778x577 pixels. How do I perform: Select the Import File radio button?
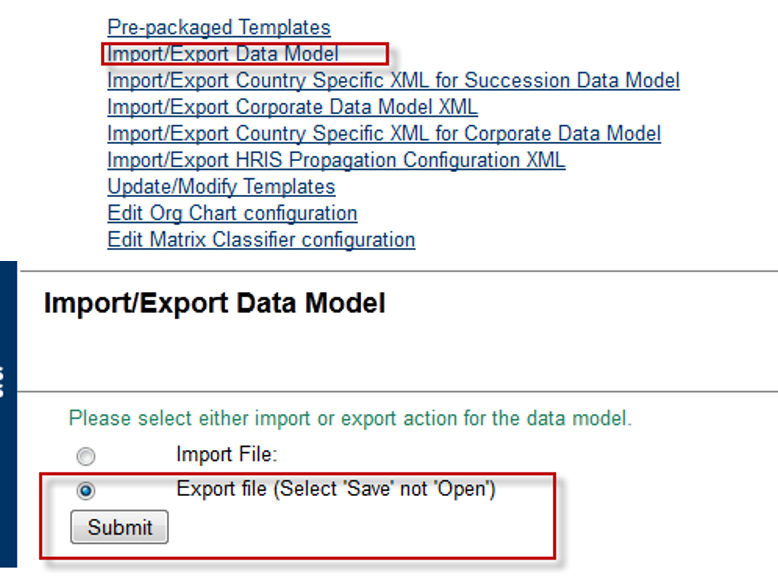coord(86,456)
